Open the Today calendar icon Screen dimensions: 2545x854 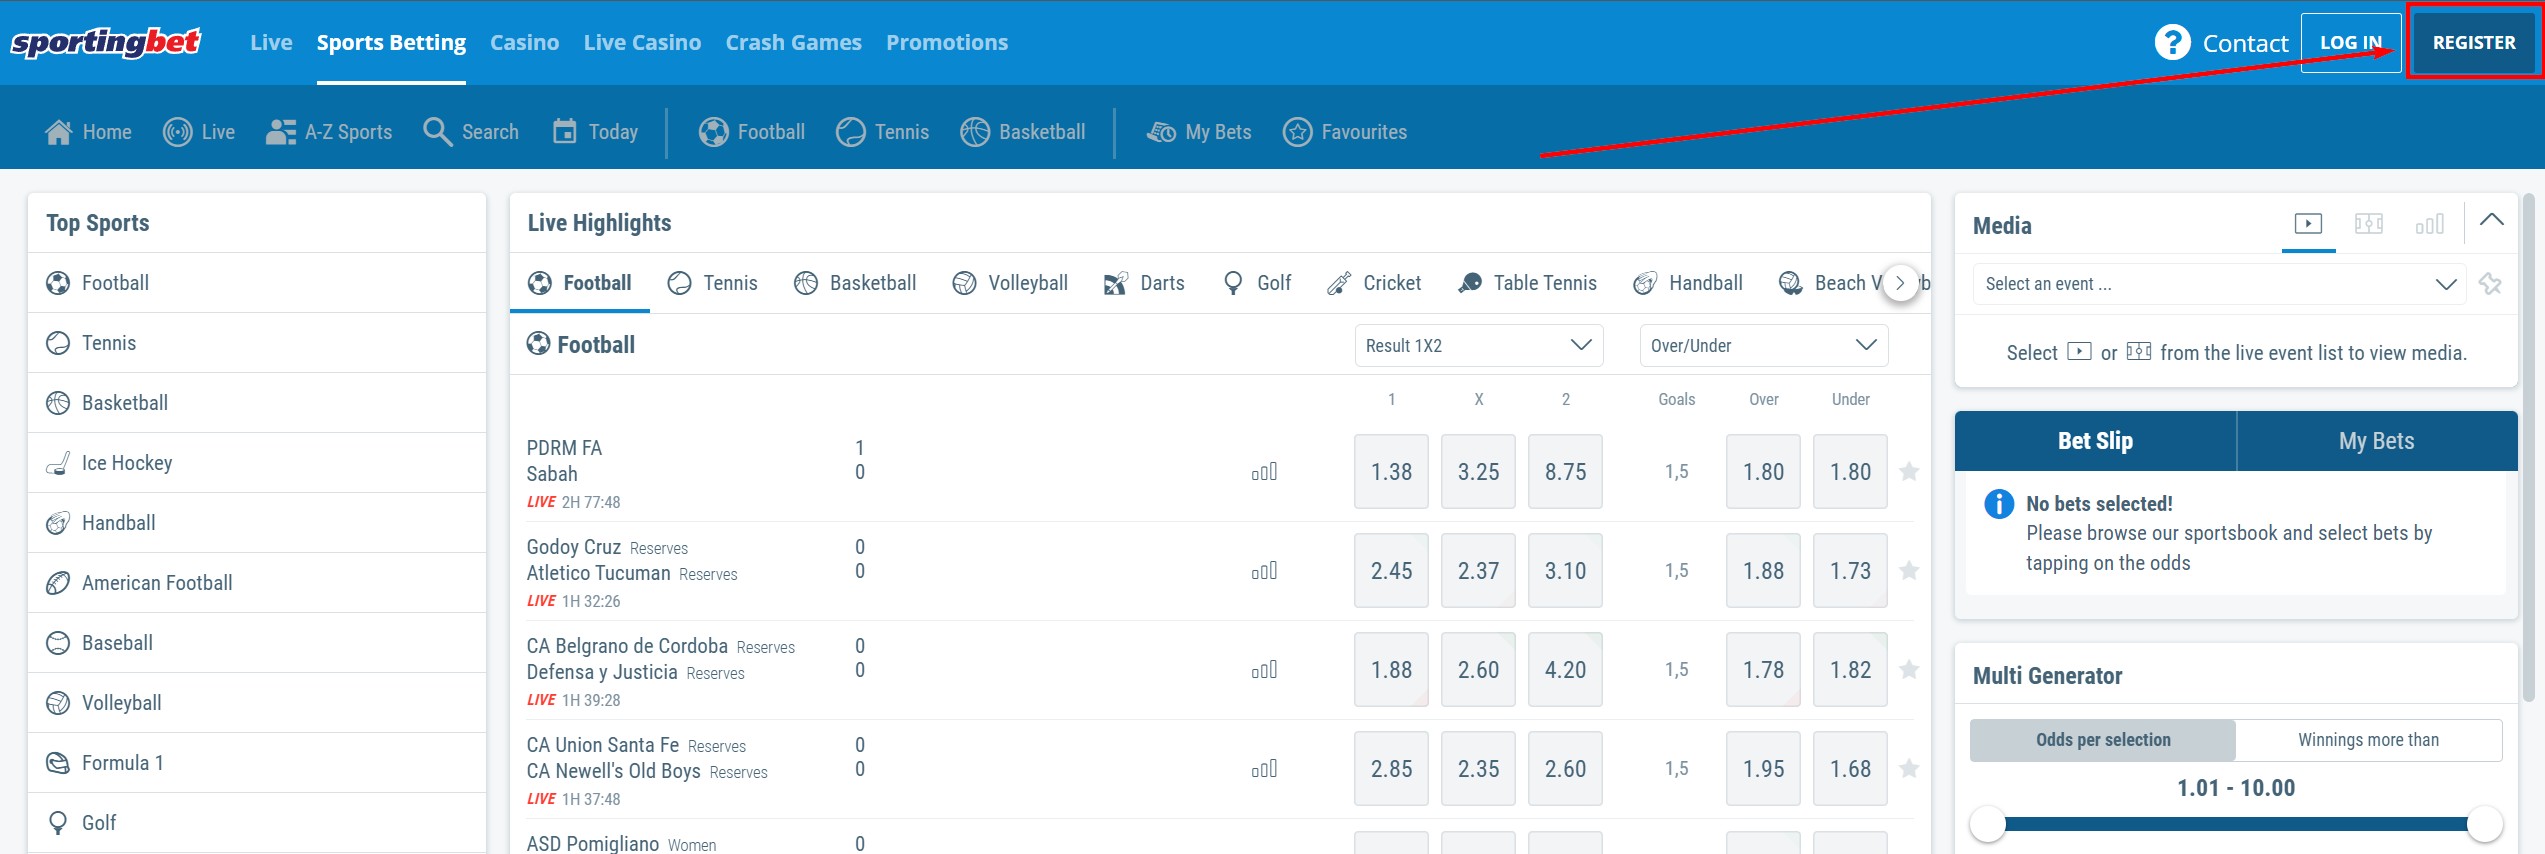565,132
